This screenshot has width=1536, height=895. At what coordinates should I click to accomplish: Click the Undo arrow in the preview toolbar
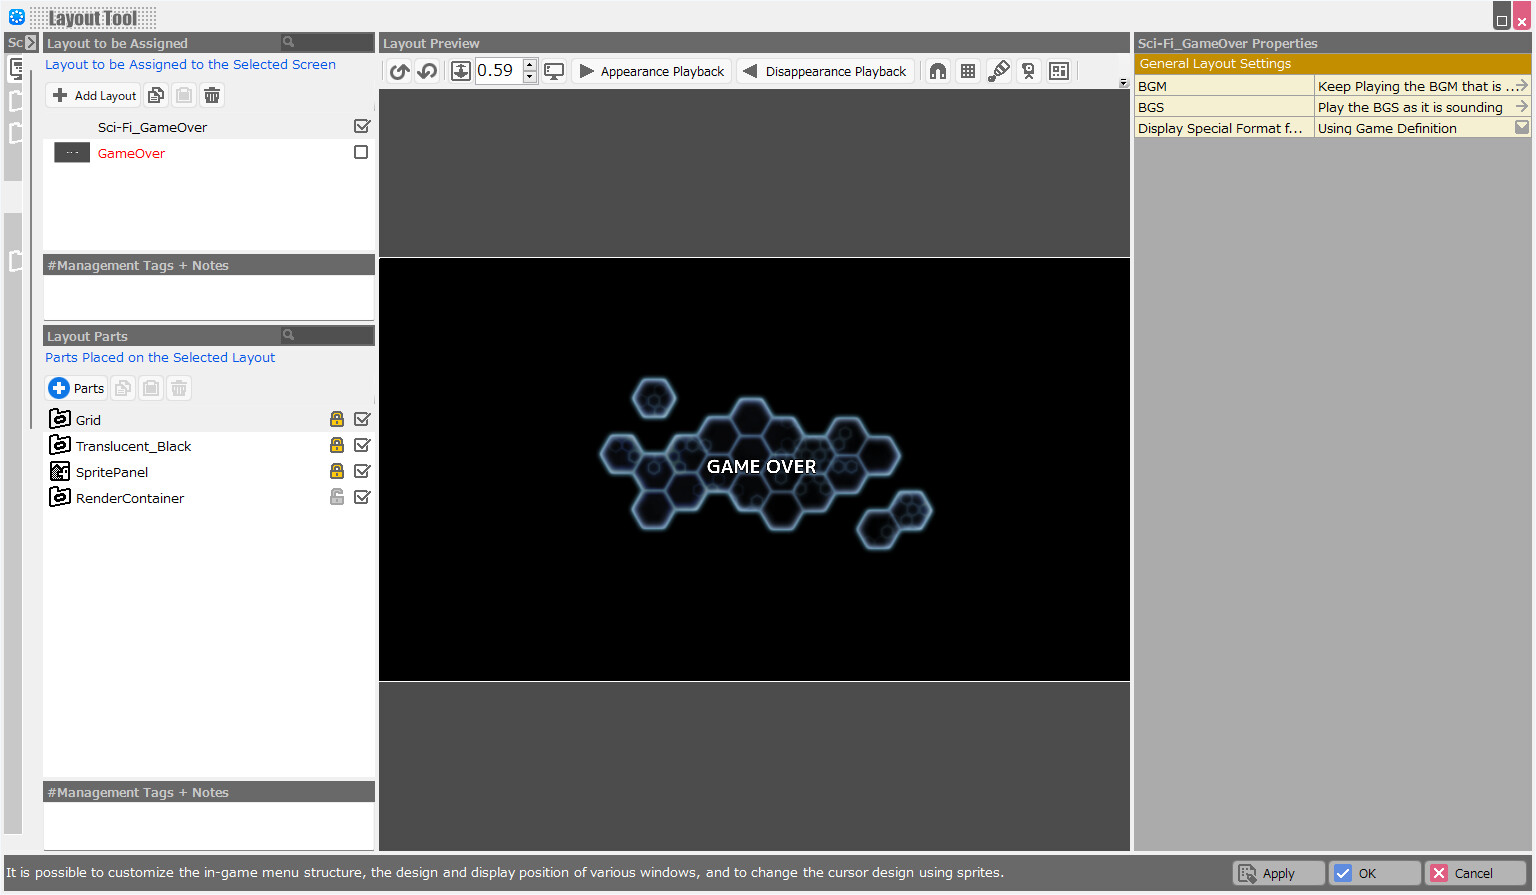coord(398,71)
